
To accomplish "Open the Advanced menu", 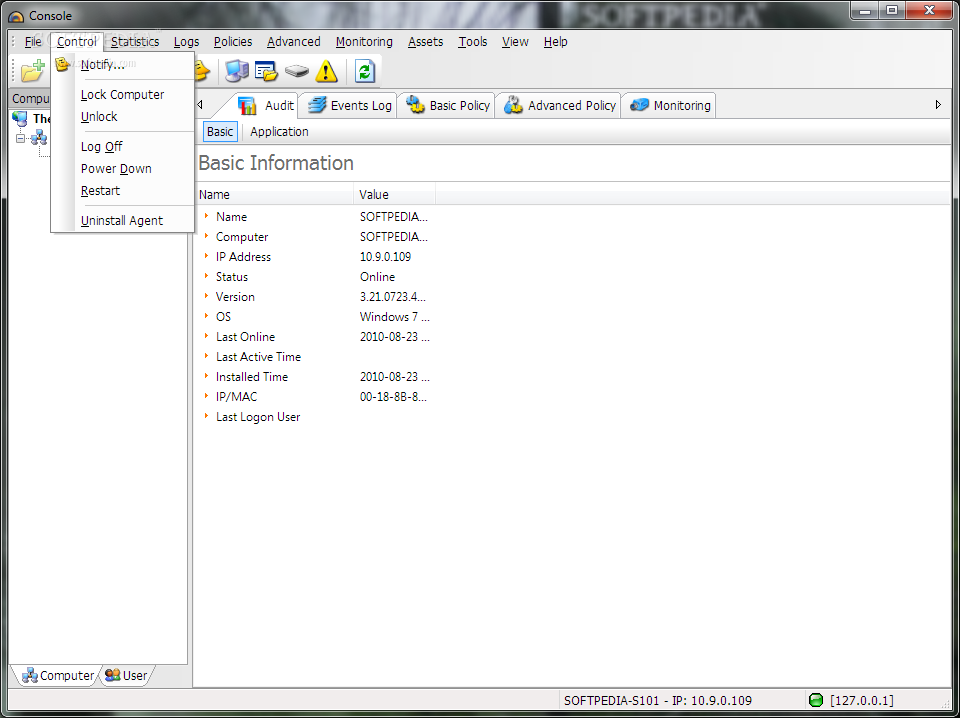I will tap(294, 42).
